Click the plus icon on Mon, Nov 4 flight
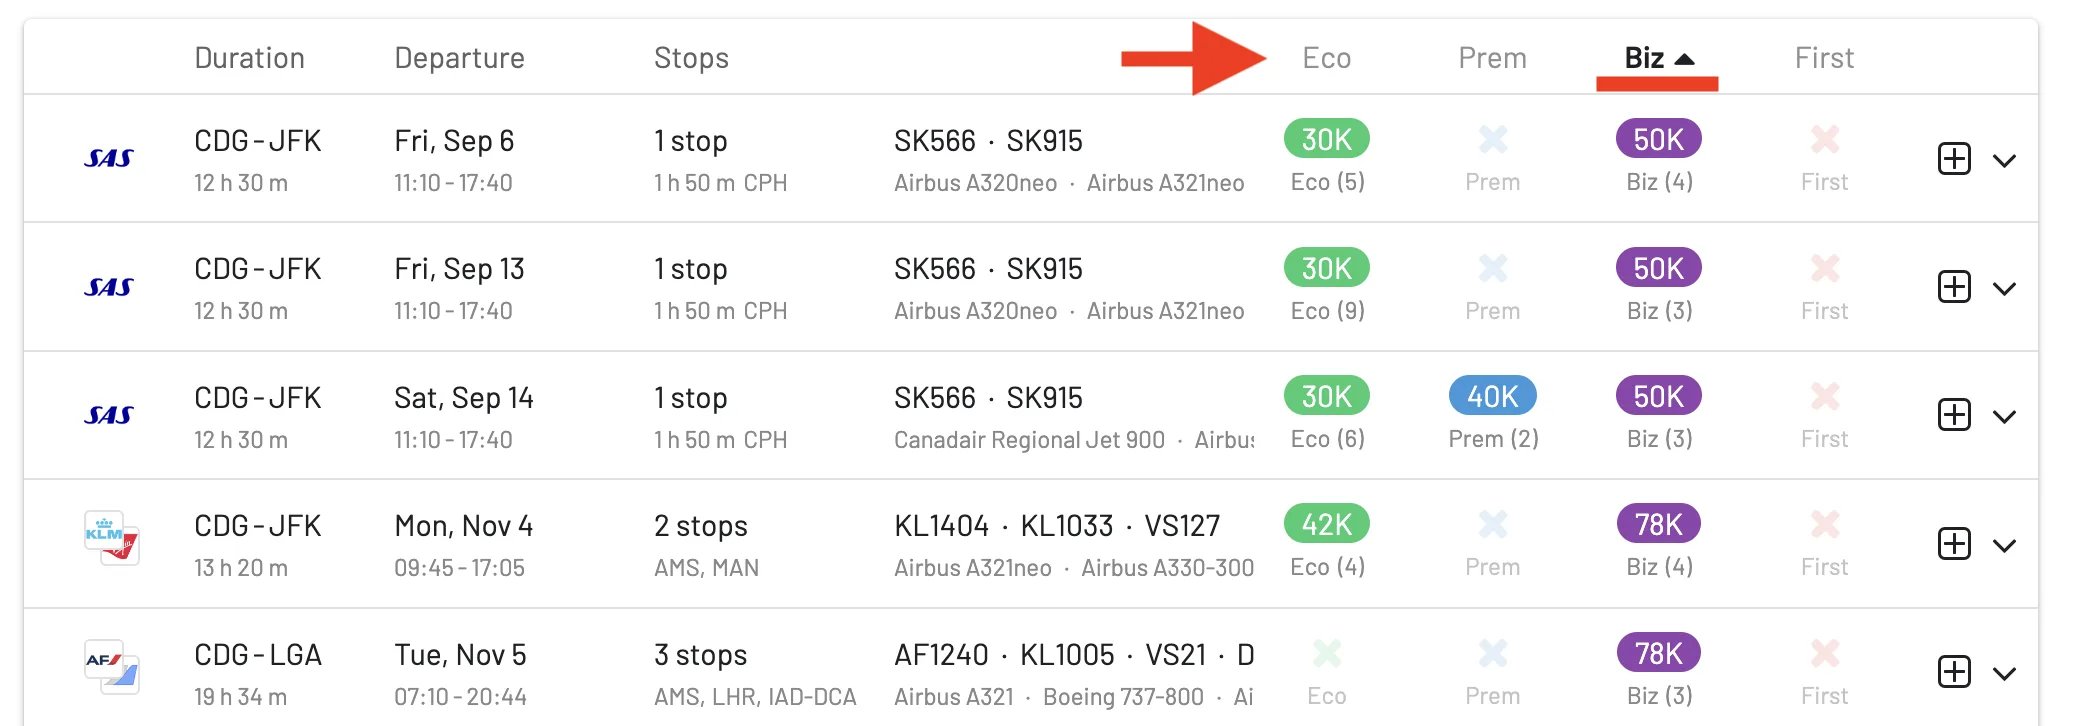 (x=1954, y=544)
